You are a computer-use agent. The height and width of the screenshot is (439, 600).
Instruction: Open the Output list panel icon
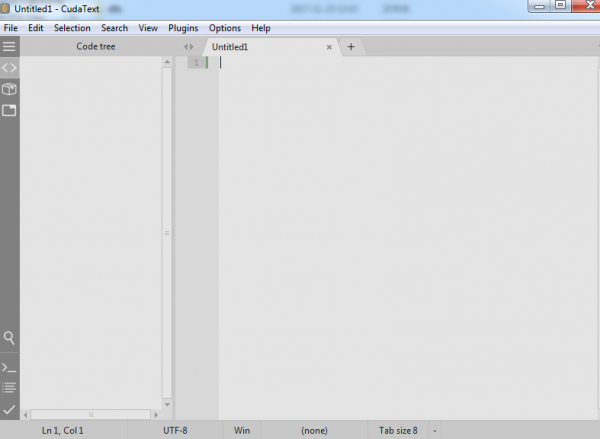[9, 387]
